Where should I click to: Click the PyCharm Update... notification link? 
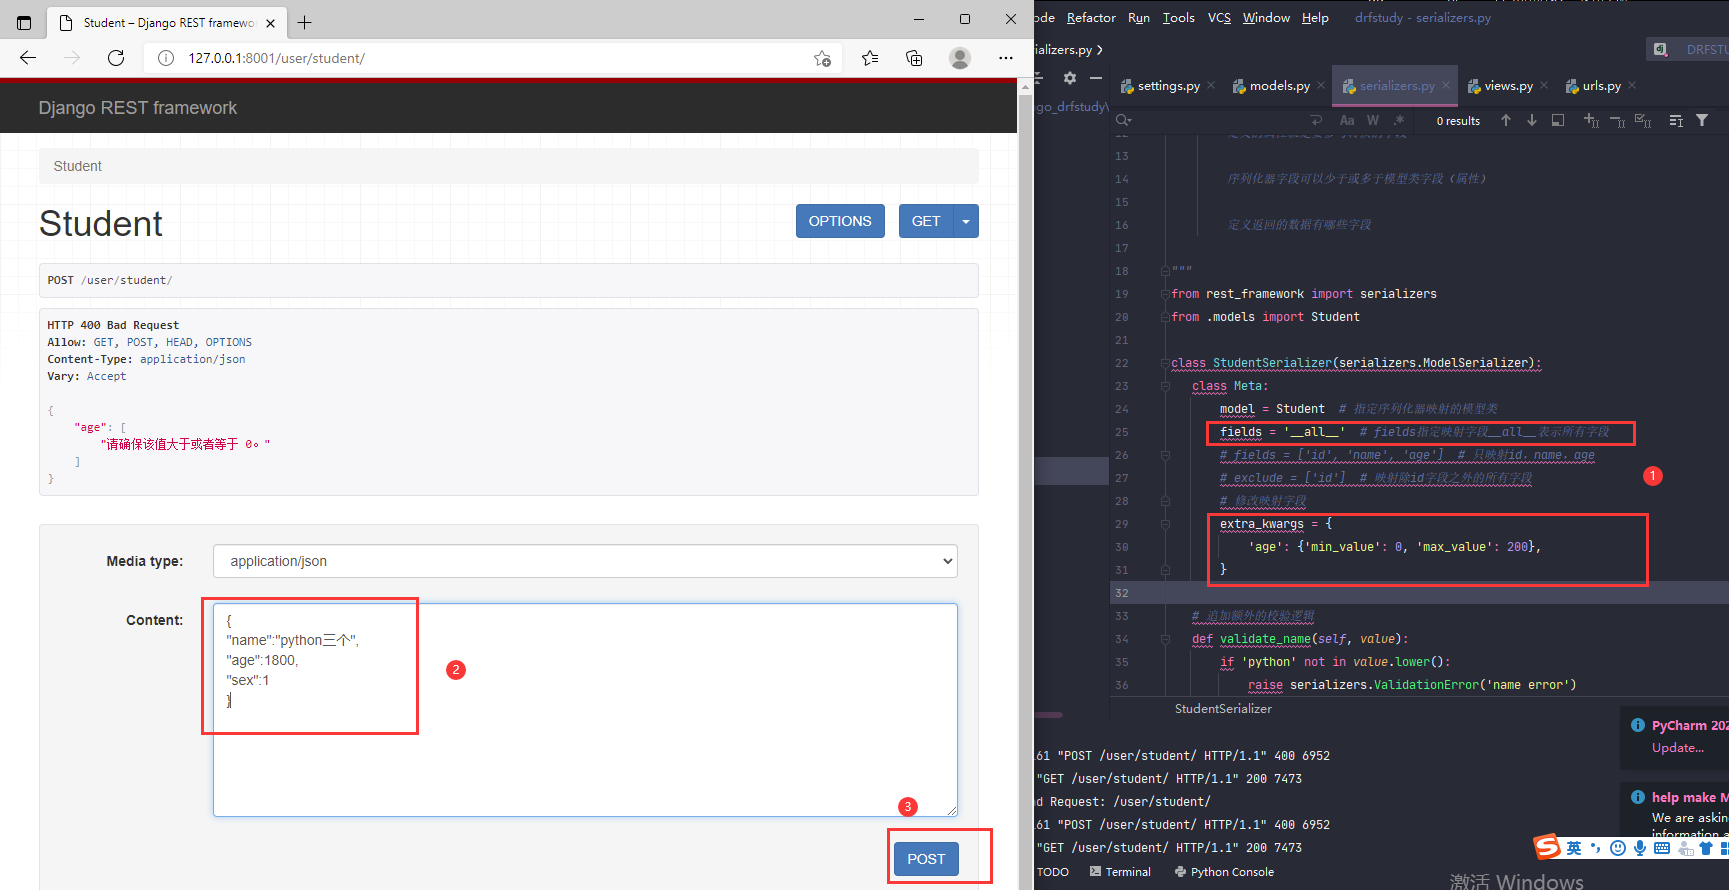pos(1677,748)
